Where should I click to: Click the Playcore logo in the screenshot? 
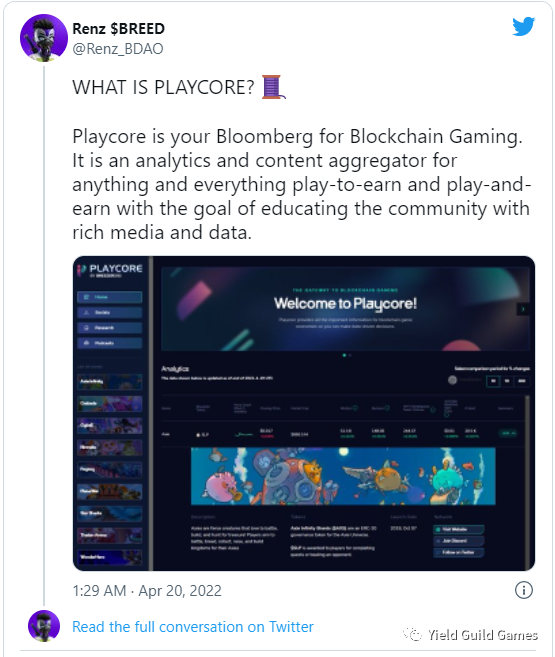click(x=110, y=270)
